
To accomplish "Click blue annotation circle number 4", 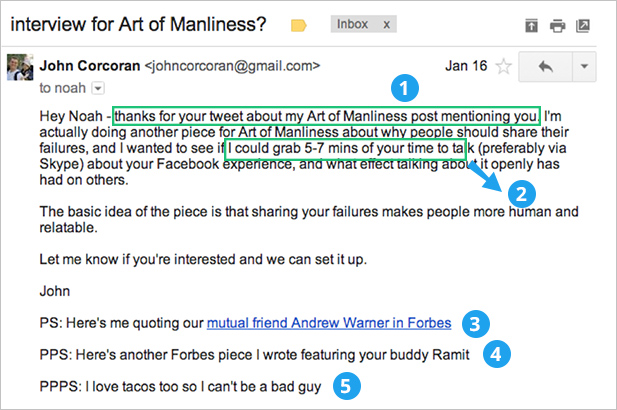I will (x=497, y=353).
